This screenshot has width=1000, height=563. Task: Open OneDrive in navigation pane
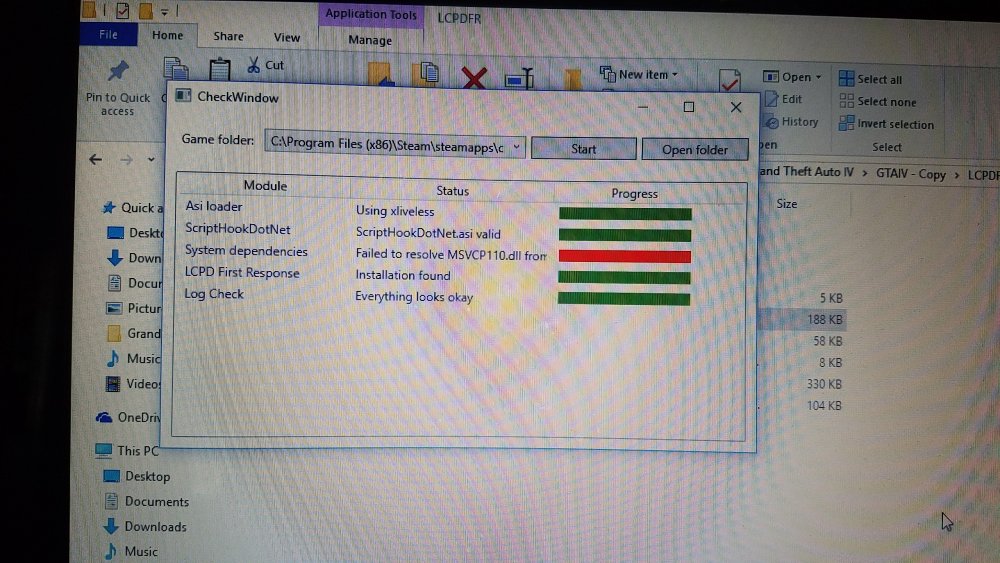tap(128, 417)
